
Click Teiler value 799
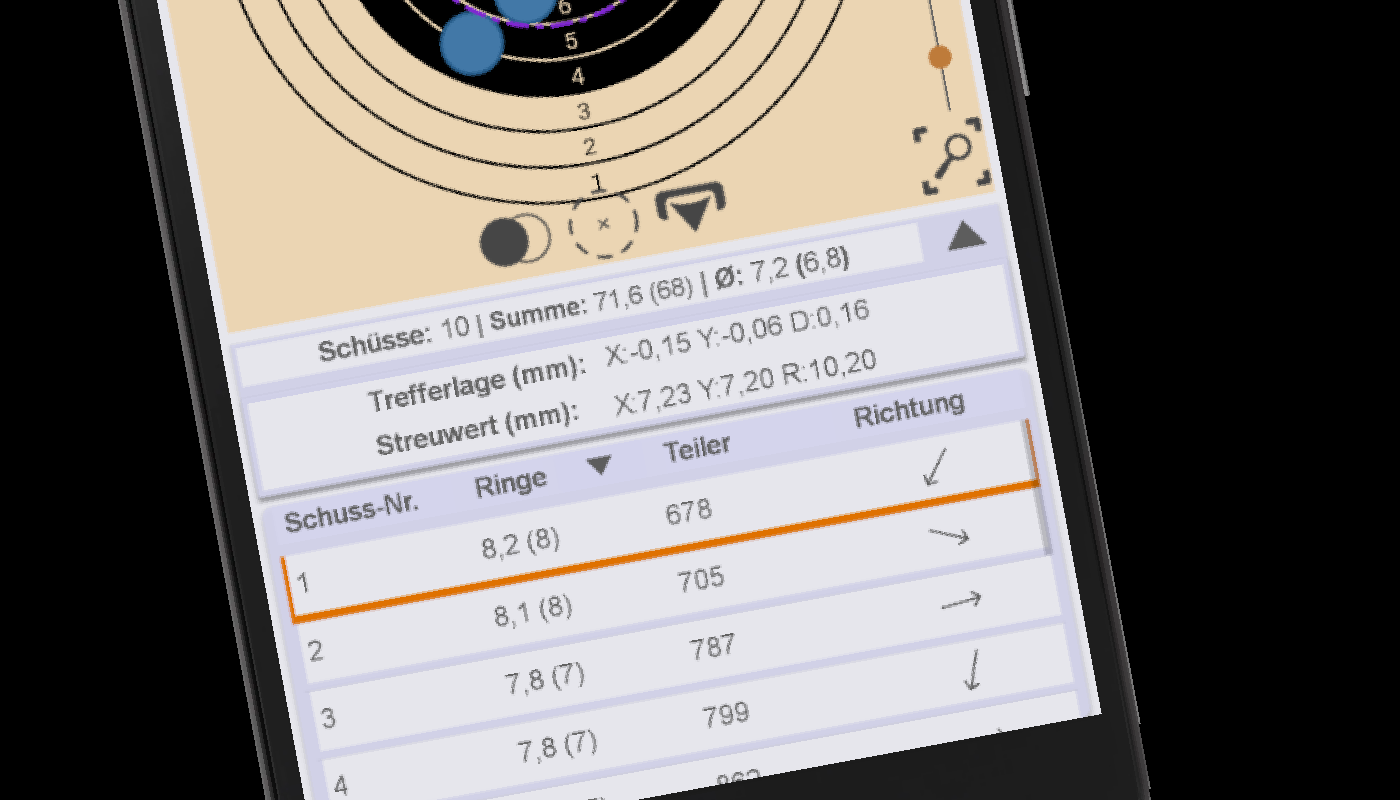pos(725,715)
